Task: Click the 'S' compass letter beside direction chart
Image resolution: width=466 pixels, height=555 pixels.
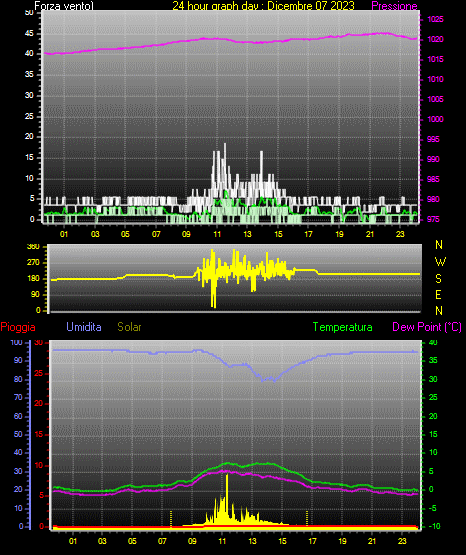Action: 438,279
